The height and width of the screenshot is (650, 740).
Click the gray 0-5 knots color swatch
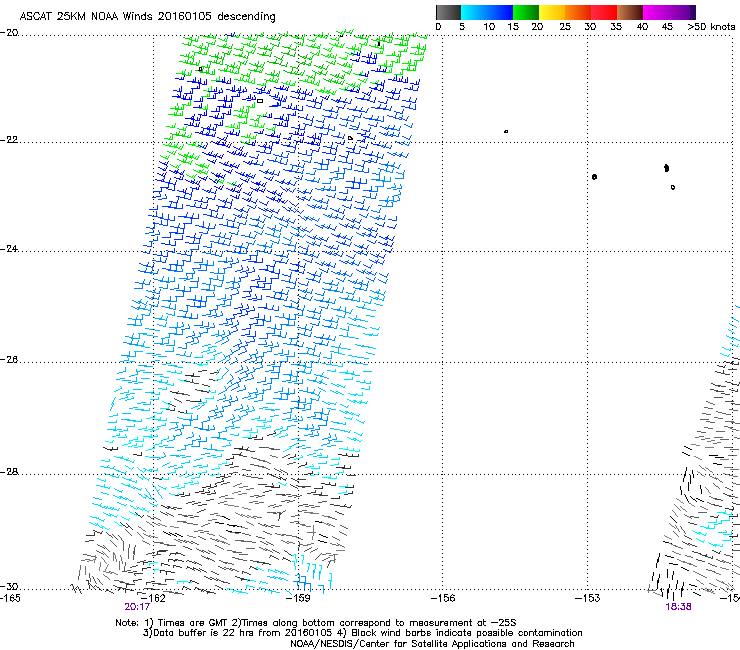pyautogui.click(x=448, y=12)
